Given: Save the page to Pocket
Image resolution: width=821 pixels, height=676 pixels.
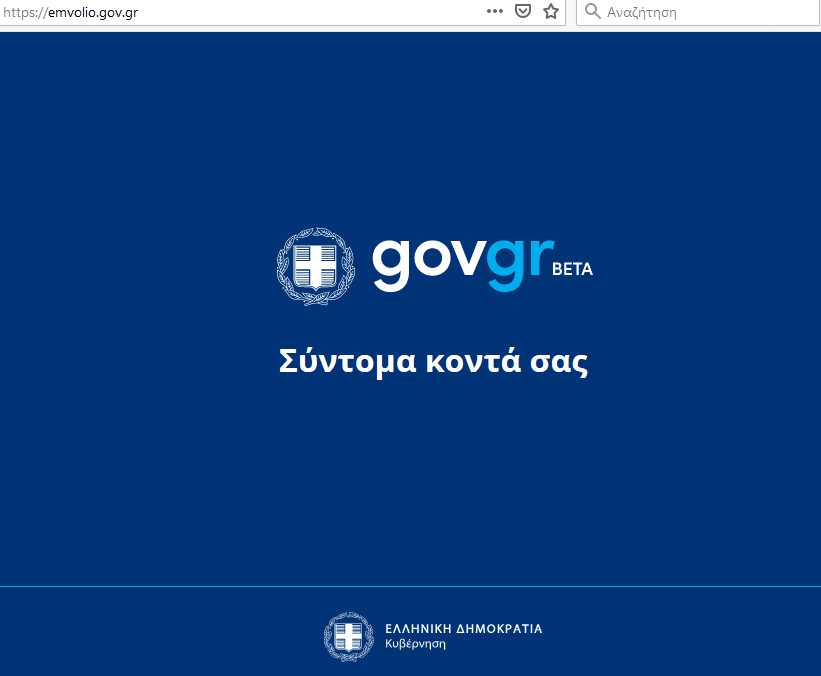Looking at the screenshot, I should tap(522, 11).
